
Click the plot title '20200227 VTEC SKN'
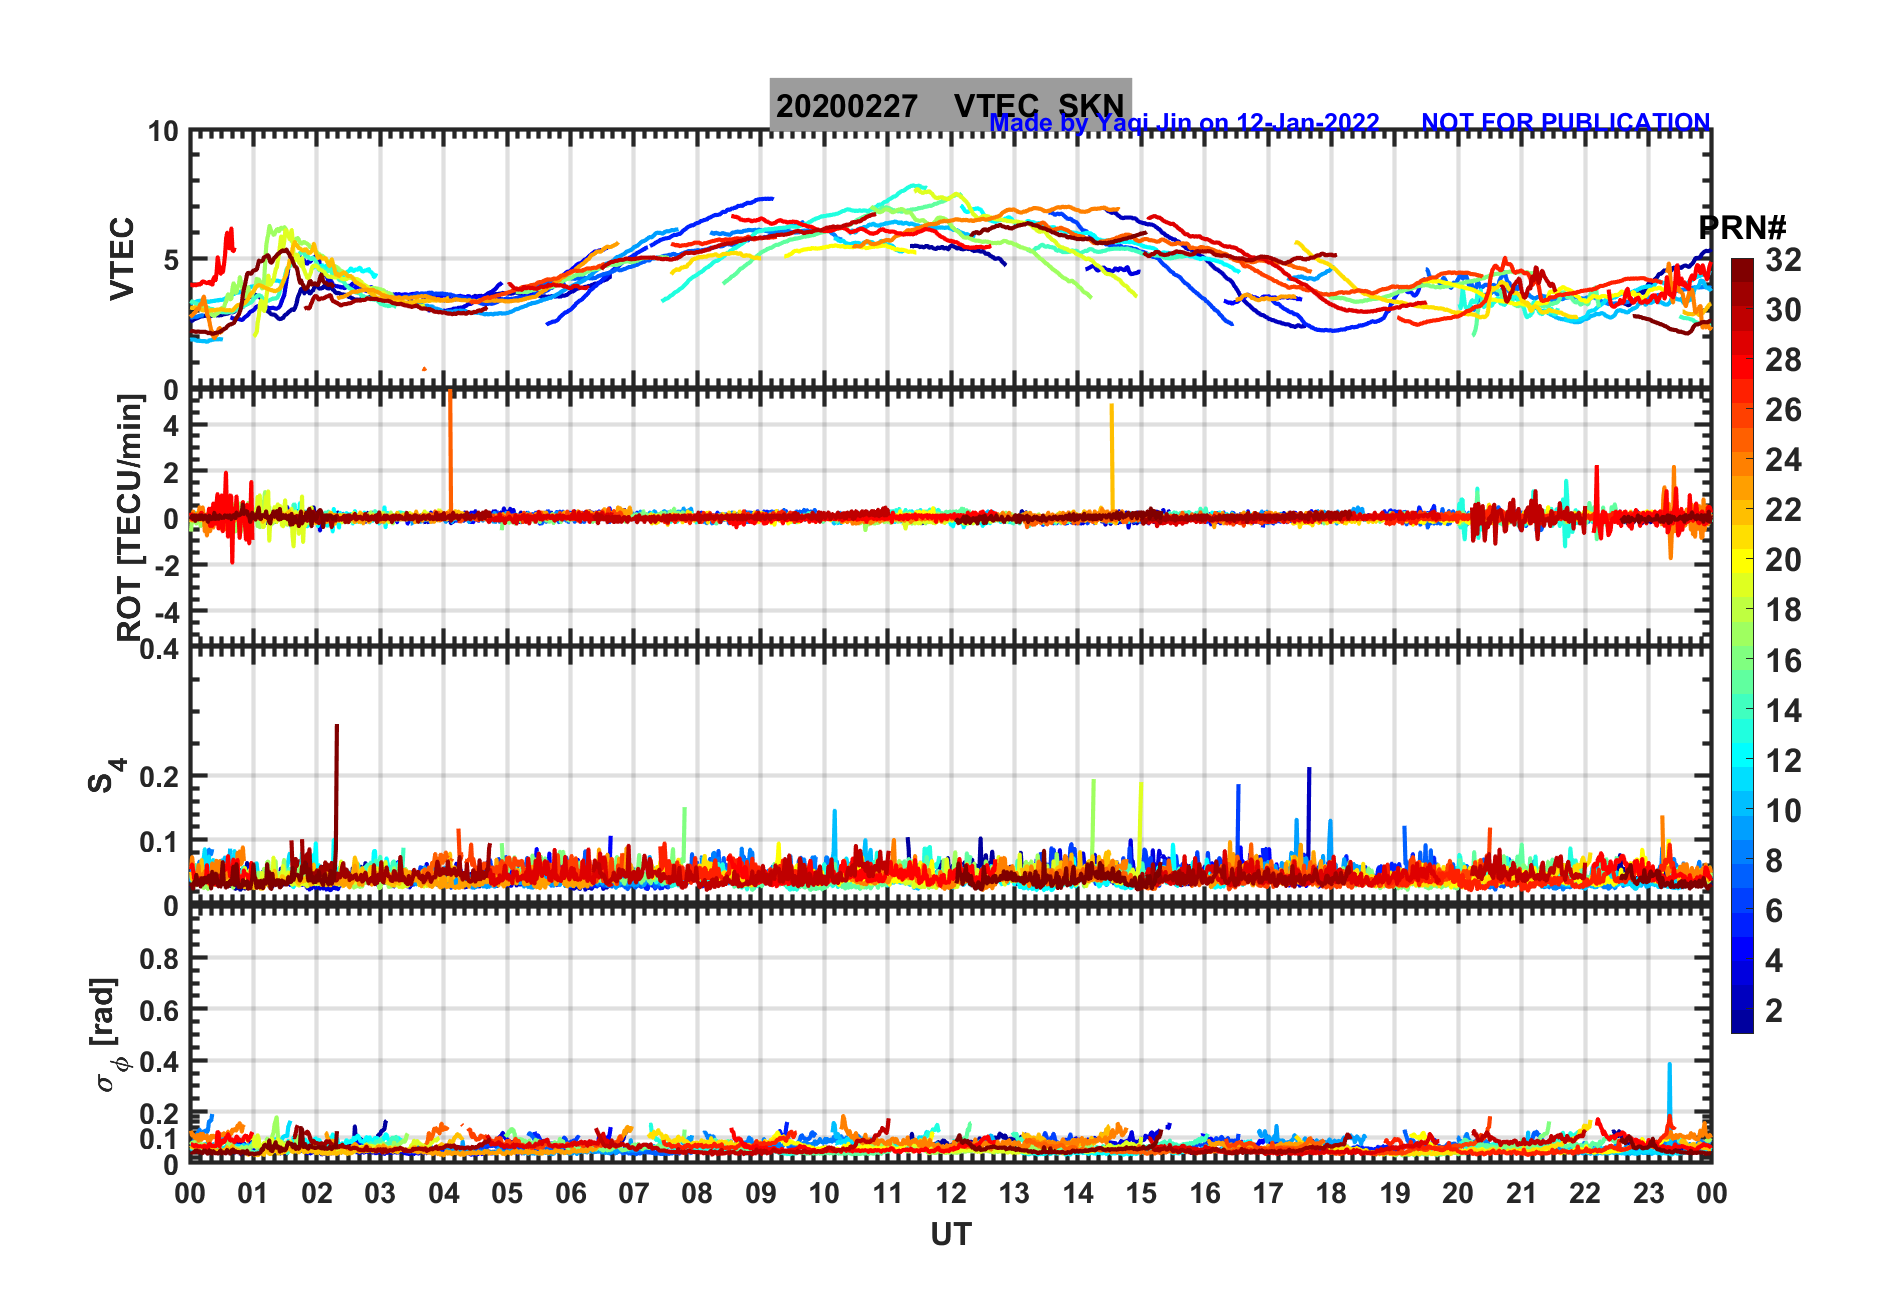pyautogui.click(x=950, y=105)
